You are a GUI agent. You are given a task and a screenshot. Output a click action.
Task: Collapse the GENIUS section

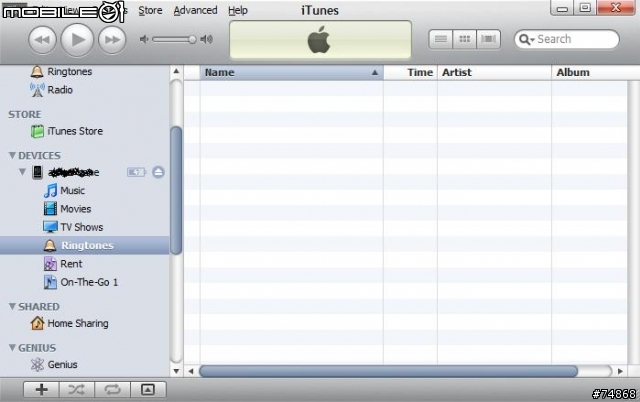12,348
